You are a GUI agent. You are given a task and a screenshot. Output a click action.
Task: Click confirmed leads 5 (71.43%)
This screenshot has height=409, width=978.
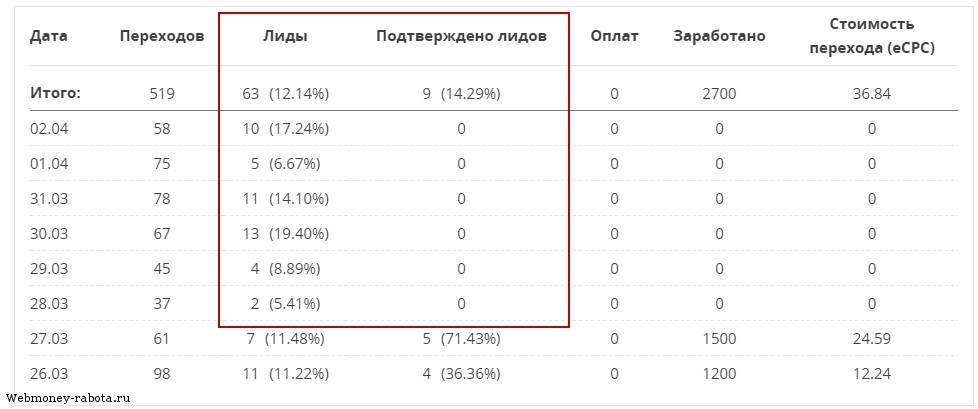click(x=462, y=339)
